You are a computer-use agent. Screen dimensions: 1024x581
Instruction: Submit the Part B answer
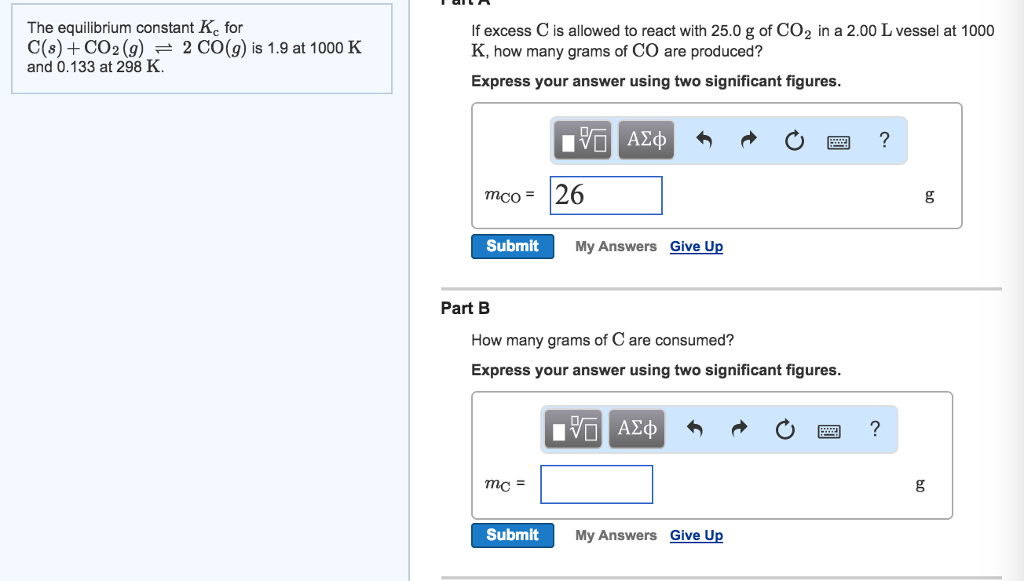point(512,535)
